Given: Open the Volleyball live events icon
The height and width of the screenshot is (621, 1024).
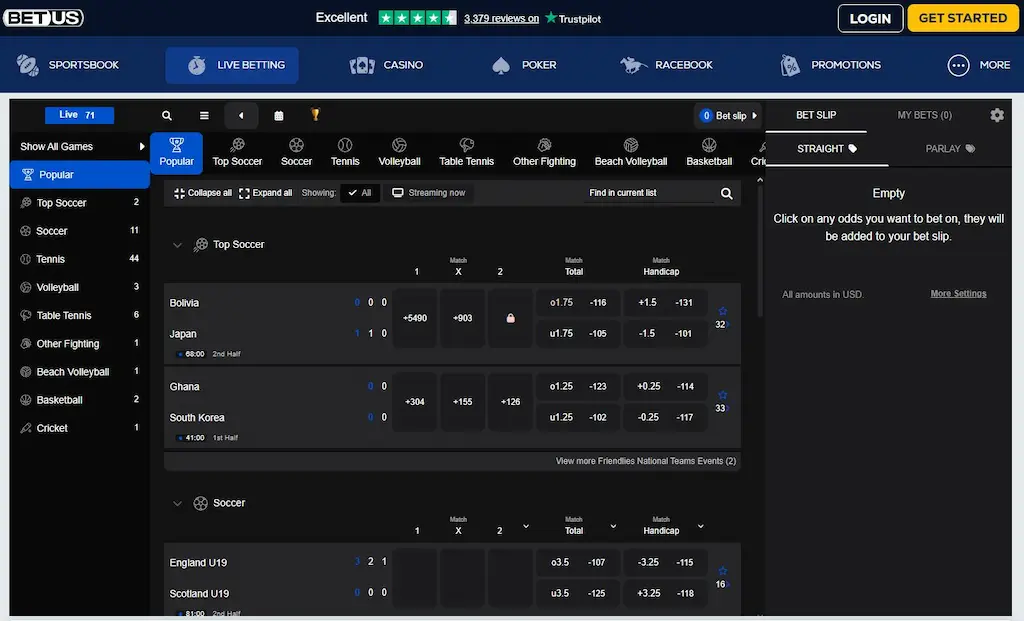Looking at the screenshot, I should click(399, 144).
